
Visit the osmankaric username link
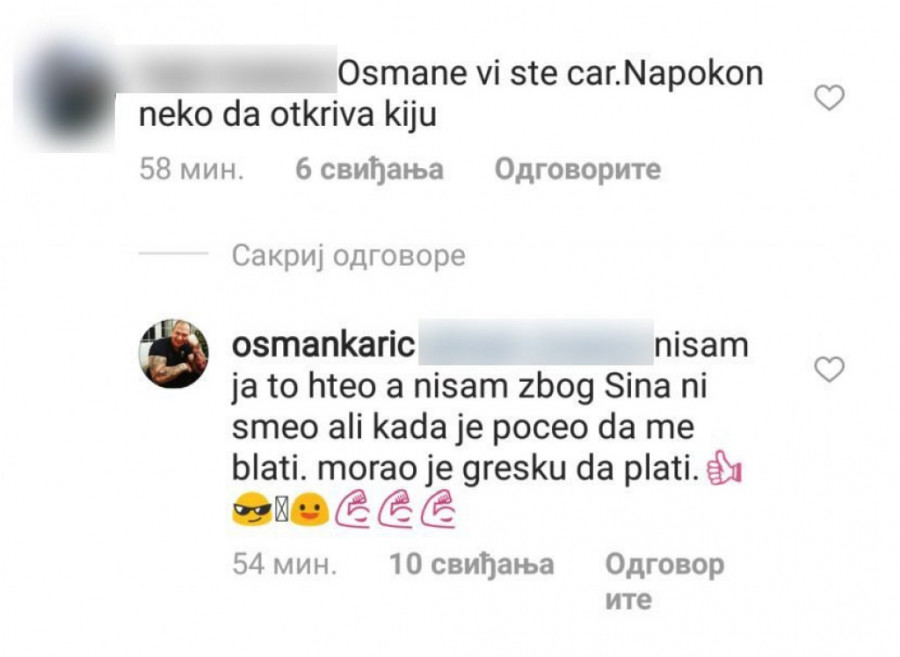(x=323, y=345)
